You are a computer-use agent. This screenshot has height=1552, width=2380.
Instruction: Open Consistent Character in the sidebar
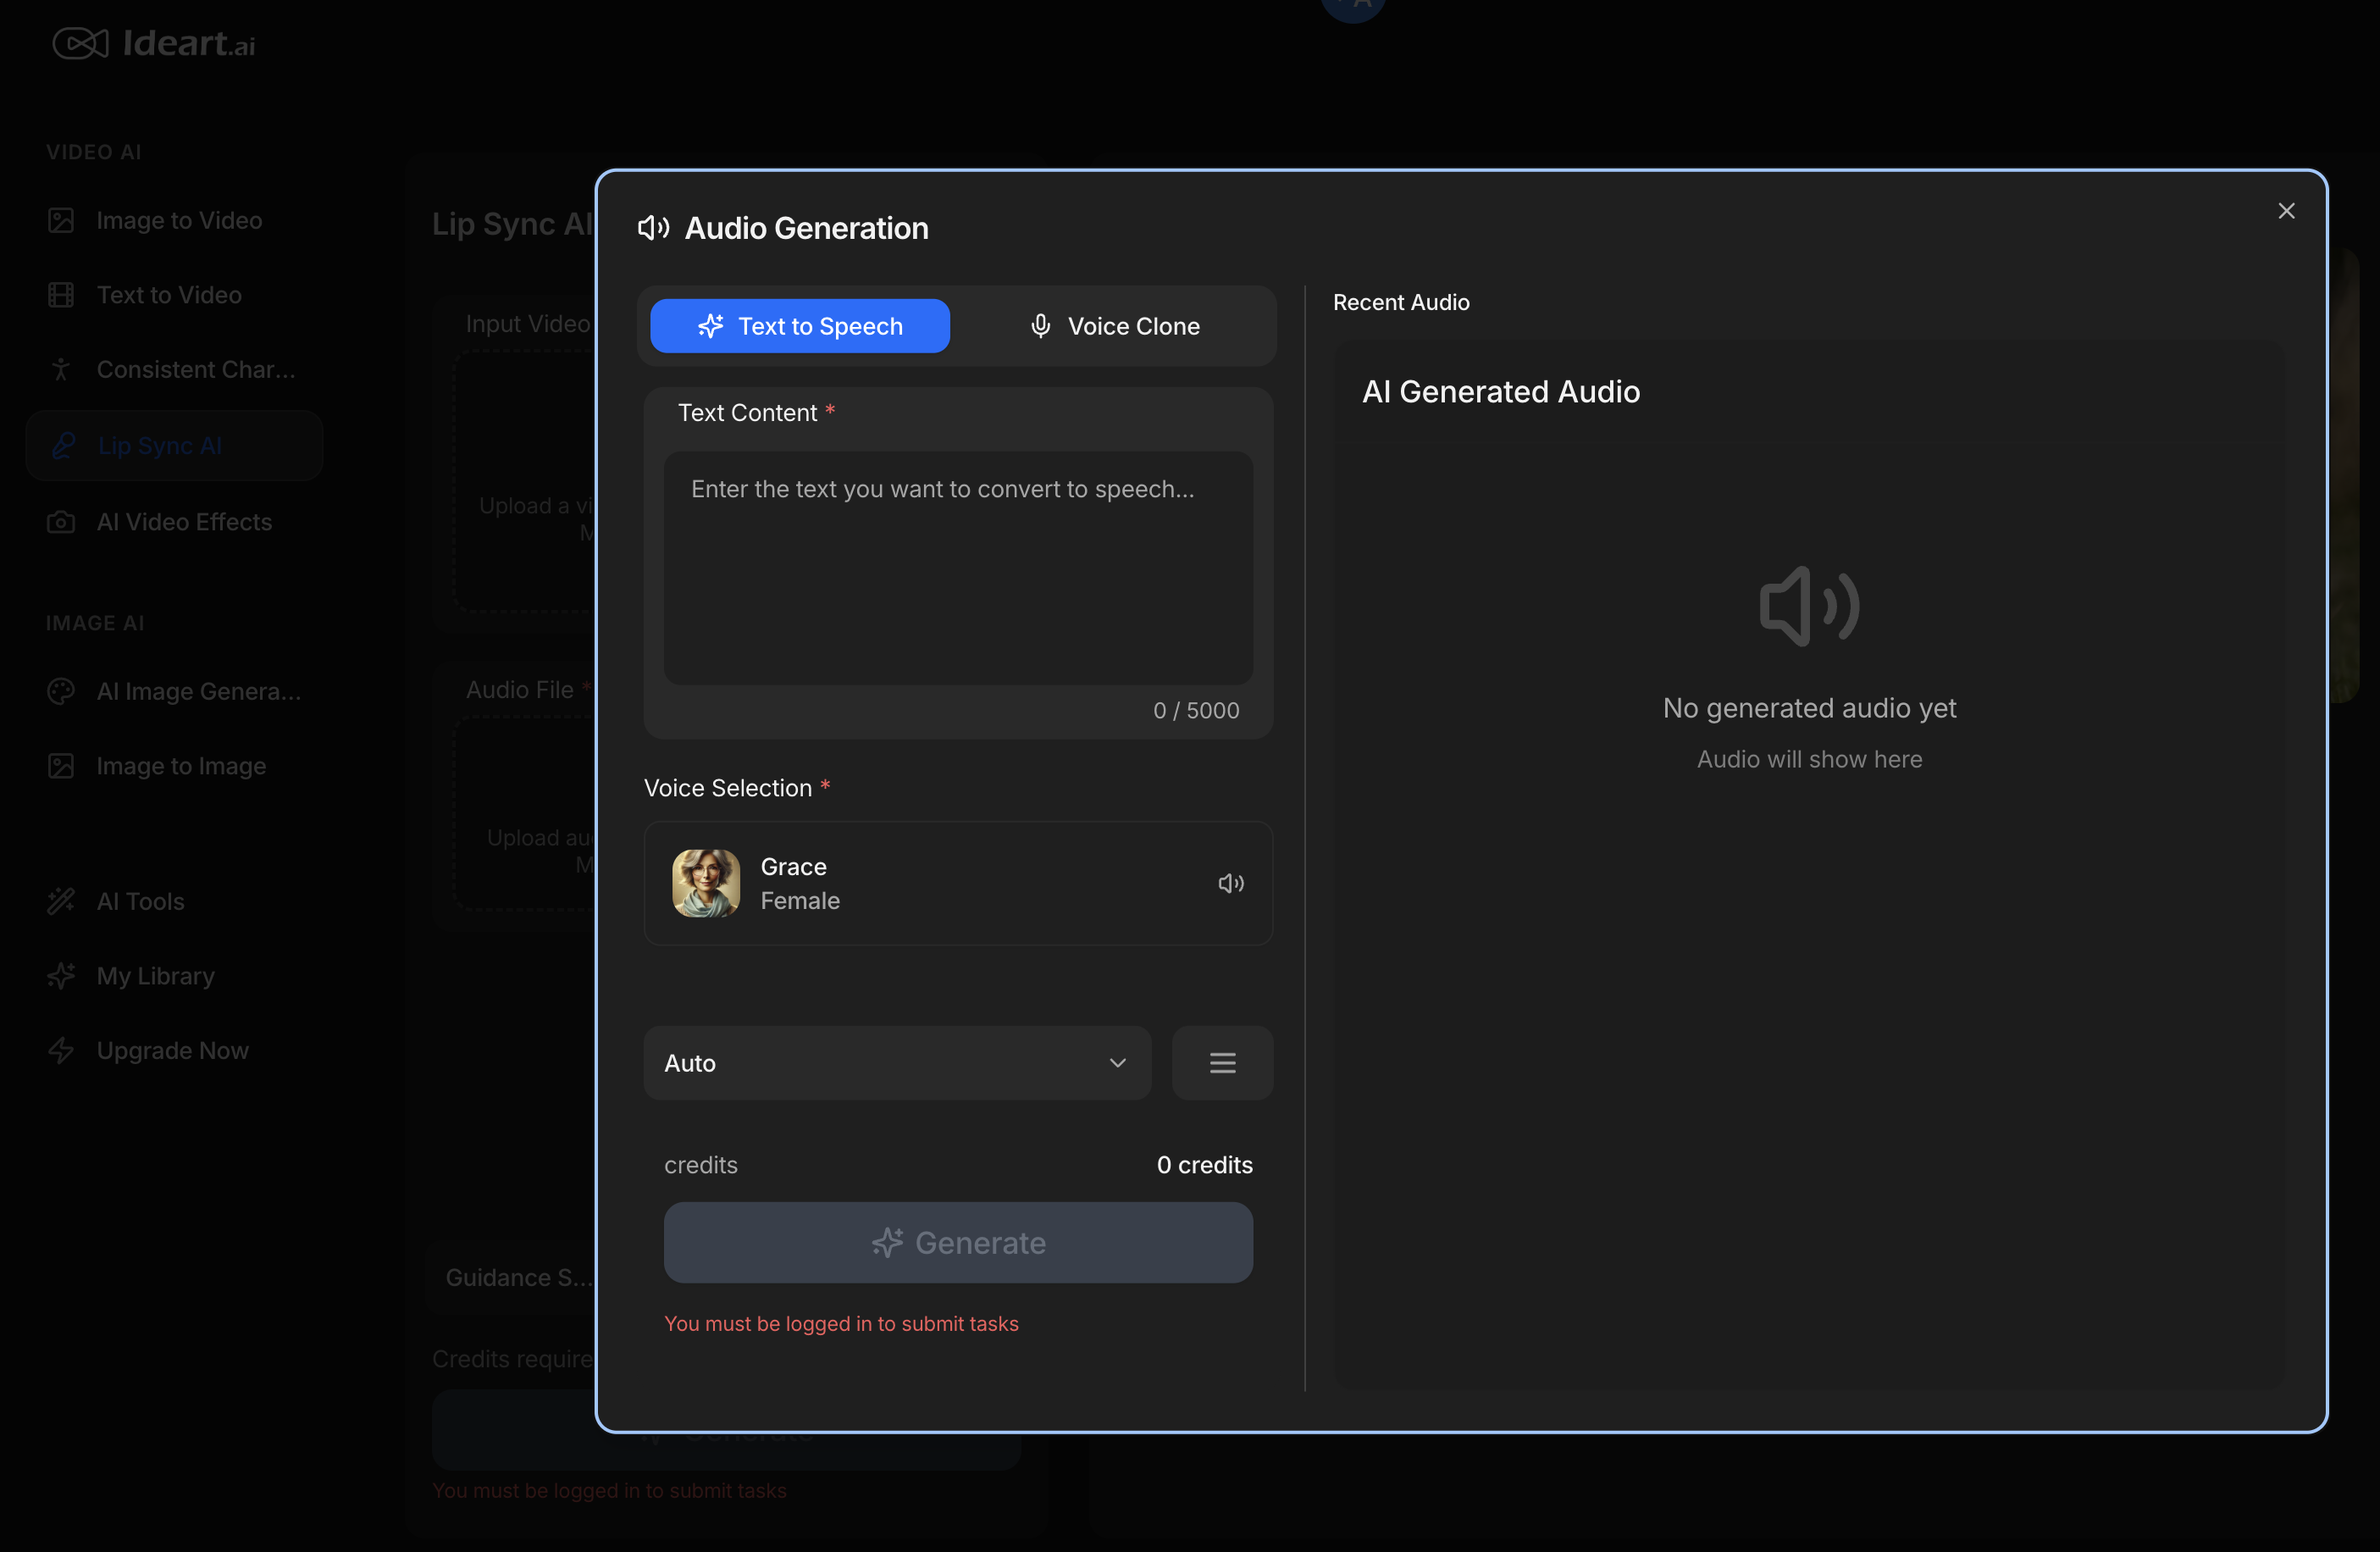[x=175, y=370]
